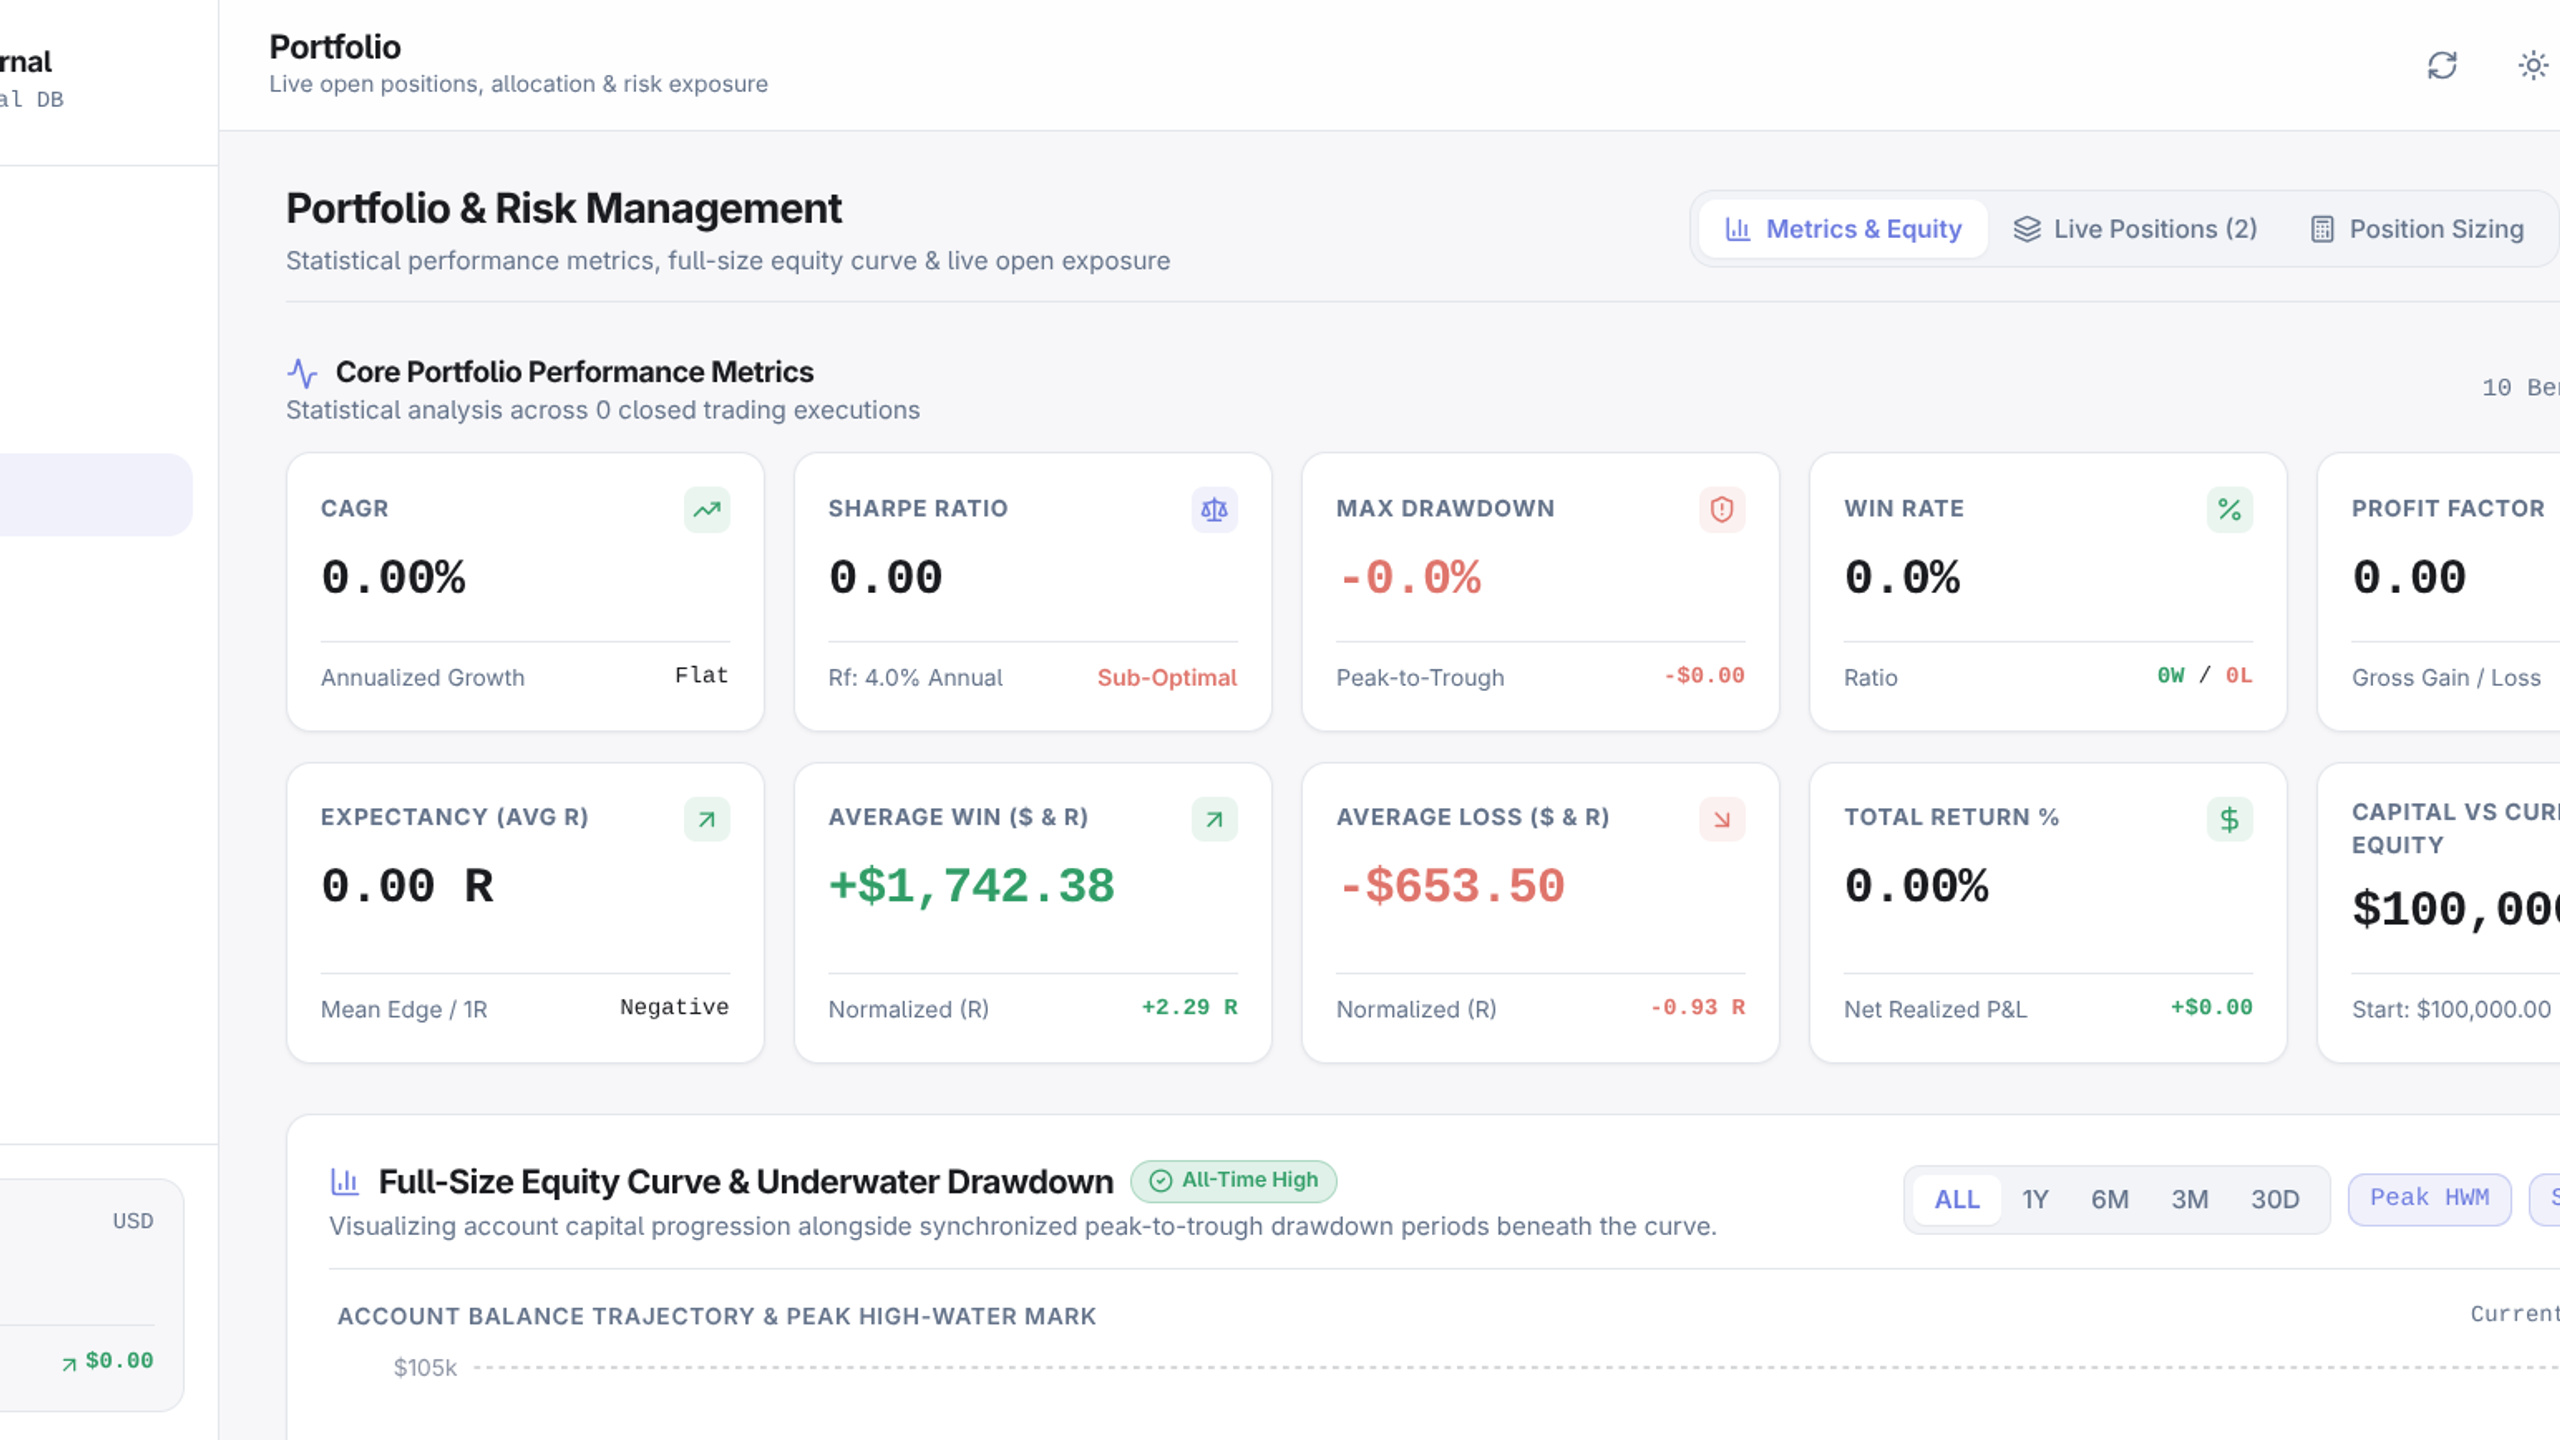The width and height of the screenshot is (2560, 1440).
Task: Click the Average Win up-arrow icon
Action: (x=1214, y=819)
